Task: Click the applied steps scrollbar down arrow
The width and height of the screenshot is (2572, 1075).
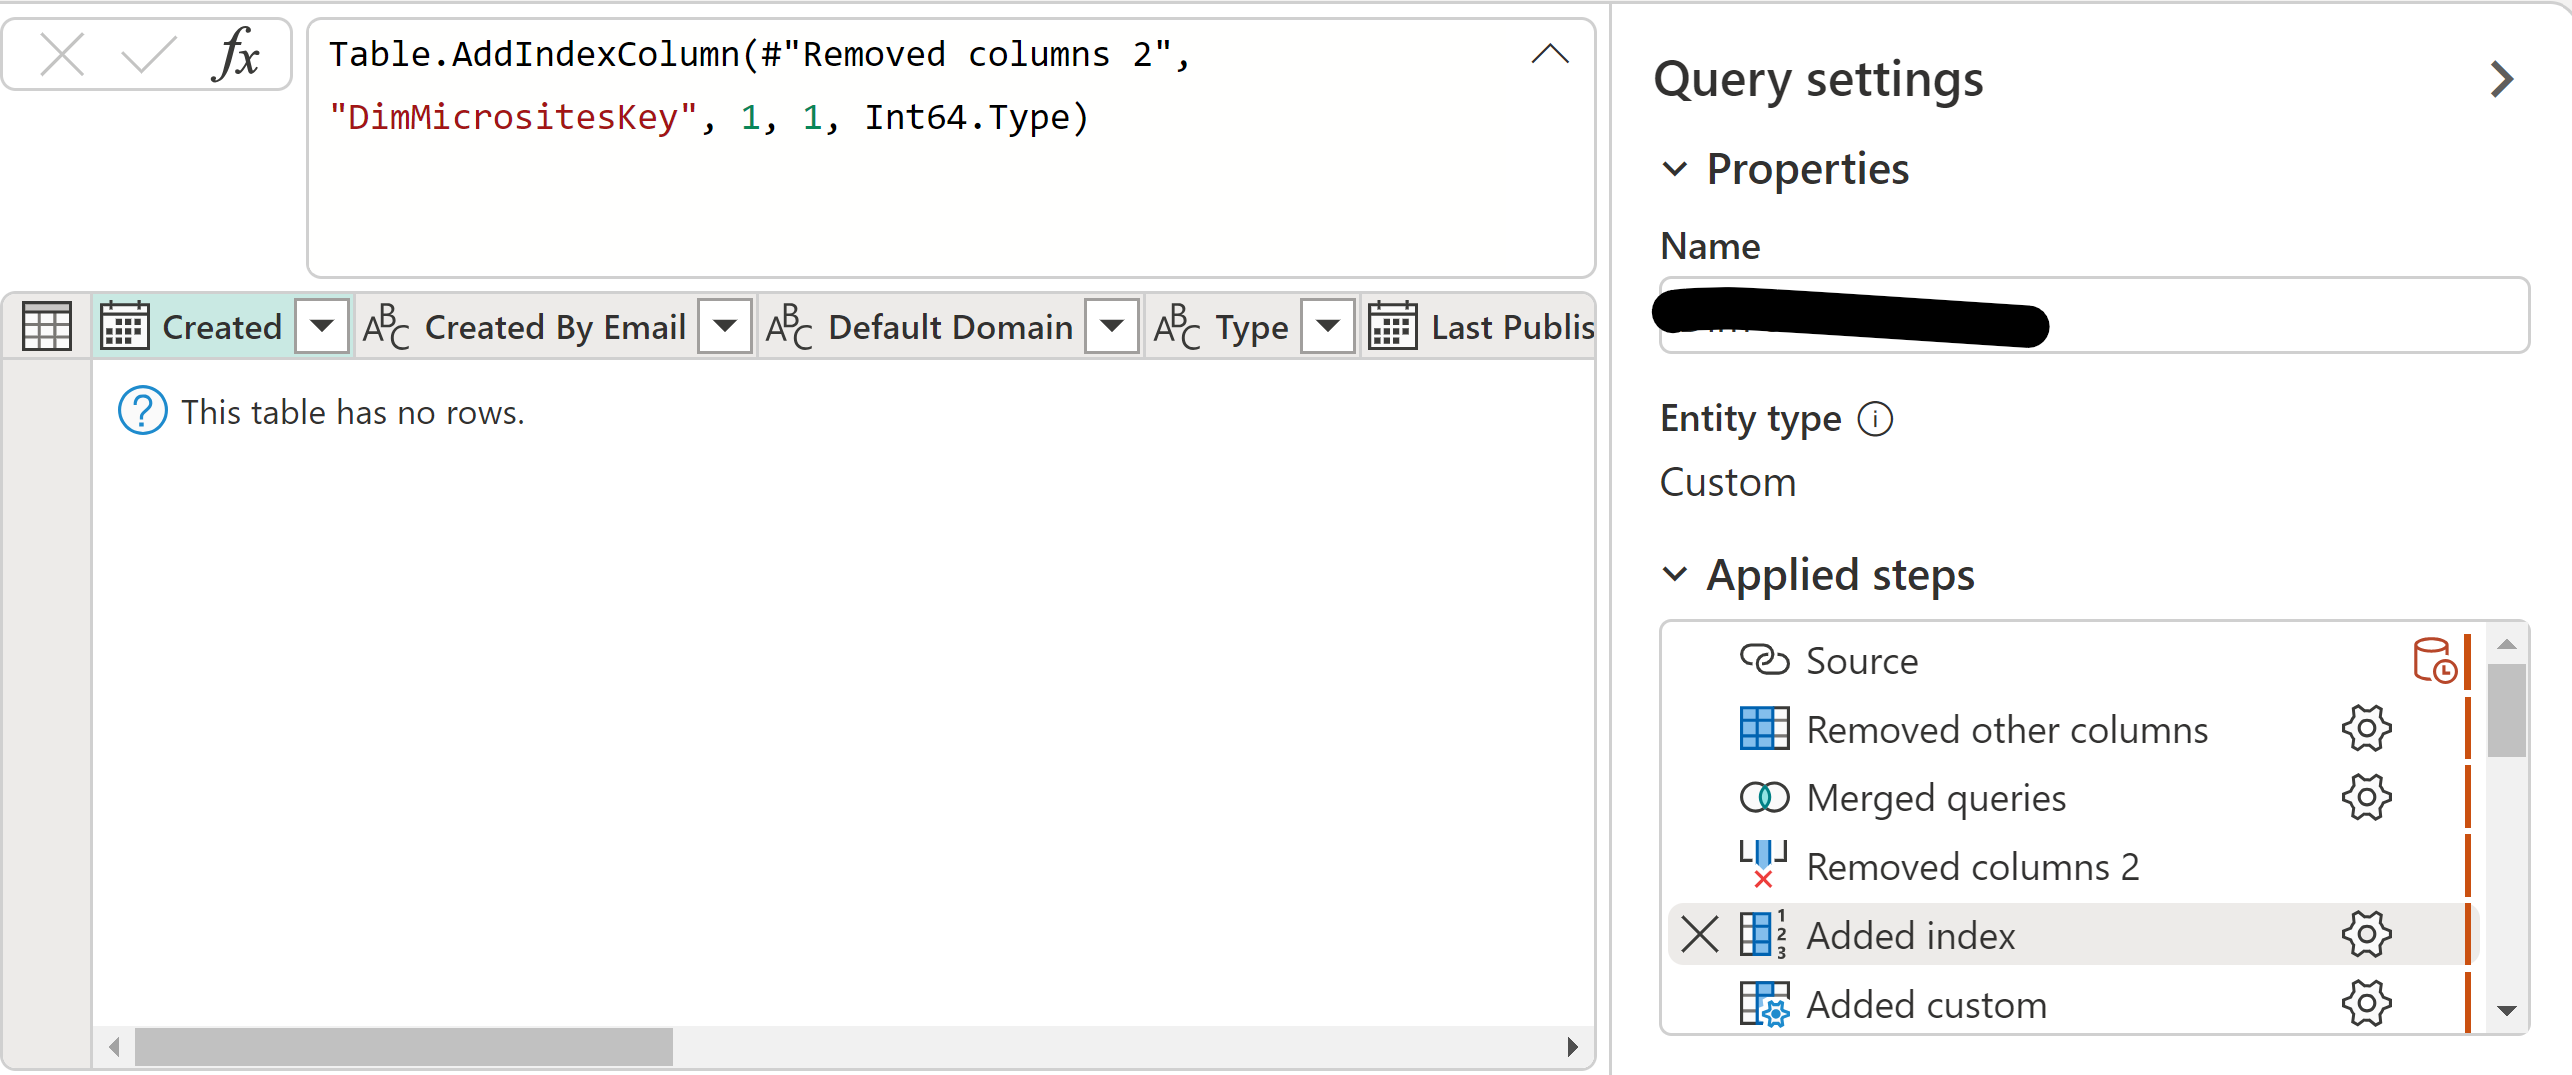Action: coord(2506,1011)
